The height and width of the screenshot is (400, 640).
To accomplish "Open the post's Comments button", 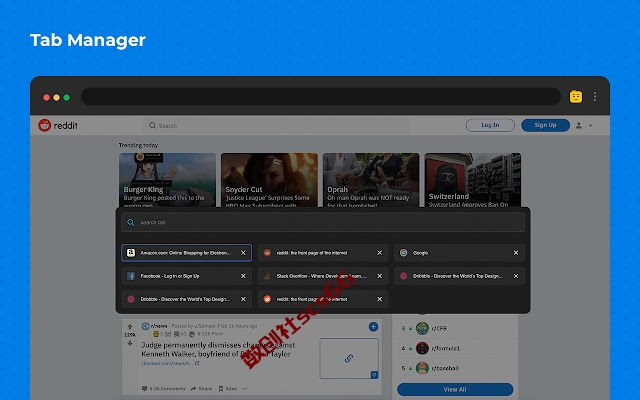I will (163, 389).
